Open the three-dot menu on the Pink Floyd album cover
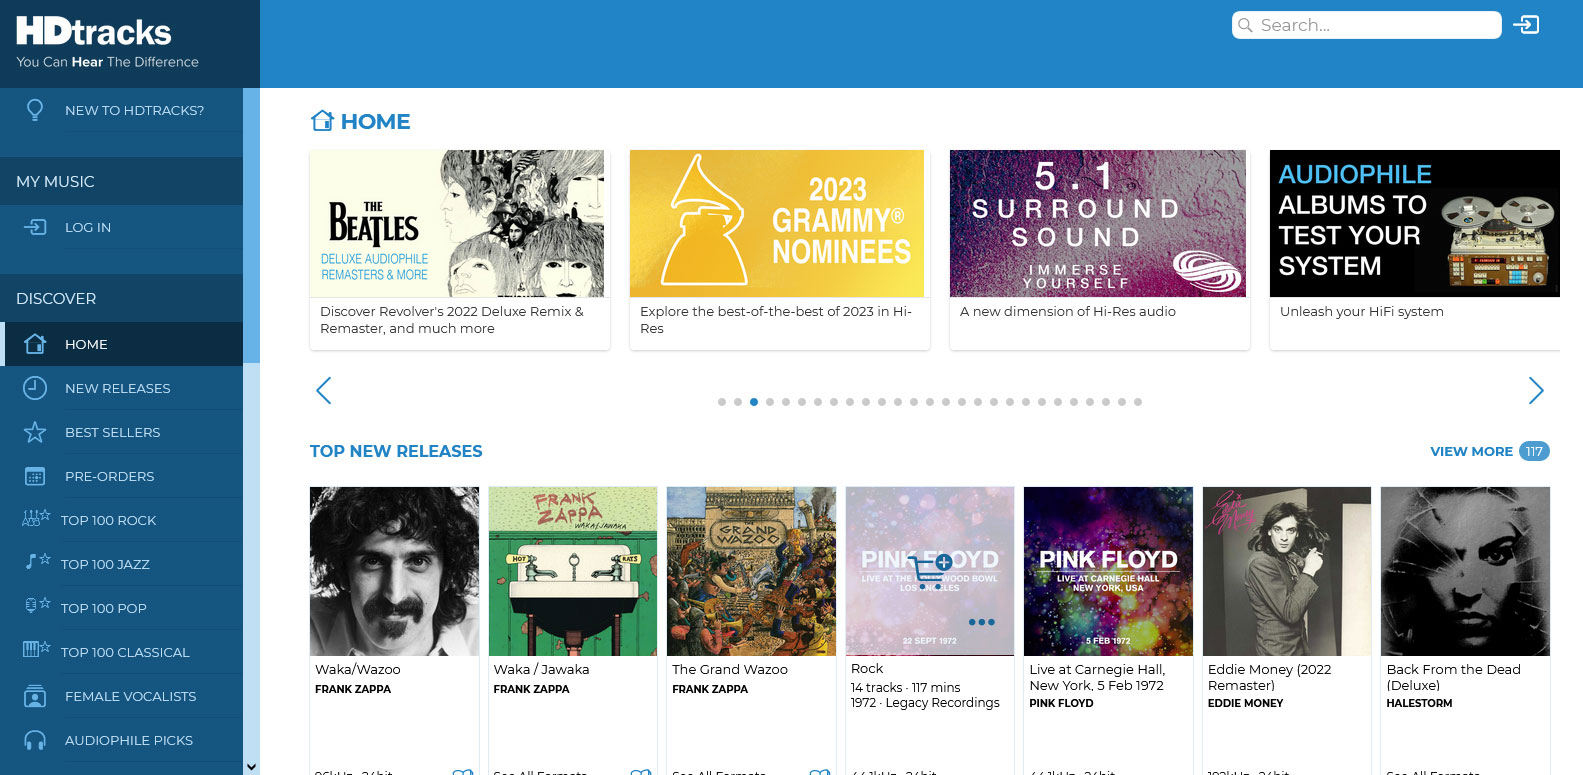This screenshot has height=775, width=1583. click(x=981, y=622)
